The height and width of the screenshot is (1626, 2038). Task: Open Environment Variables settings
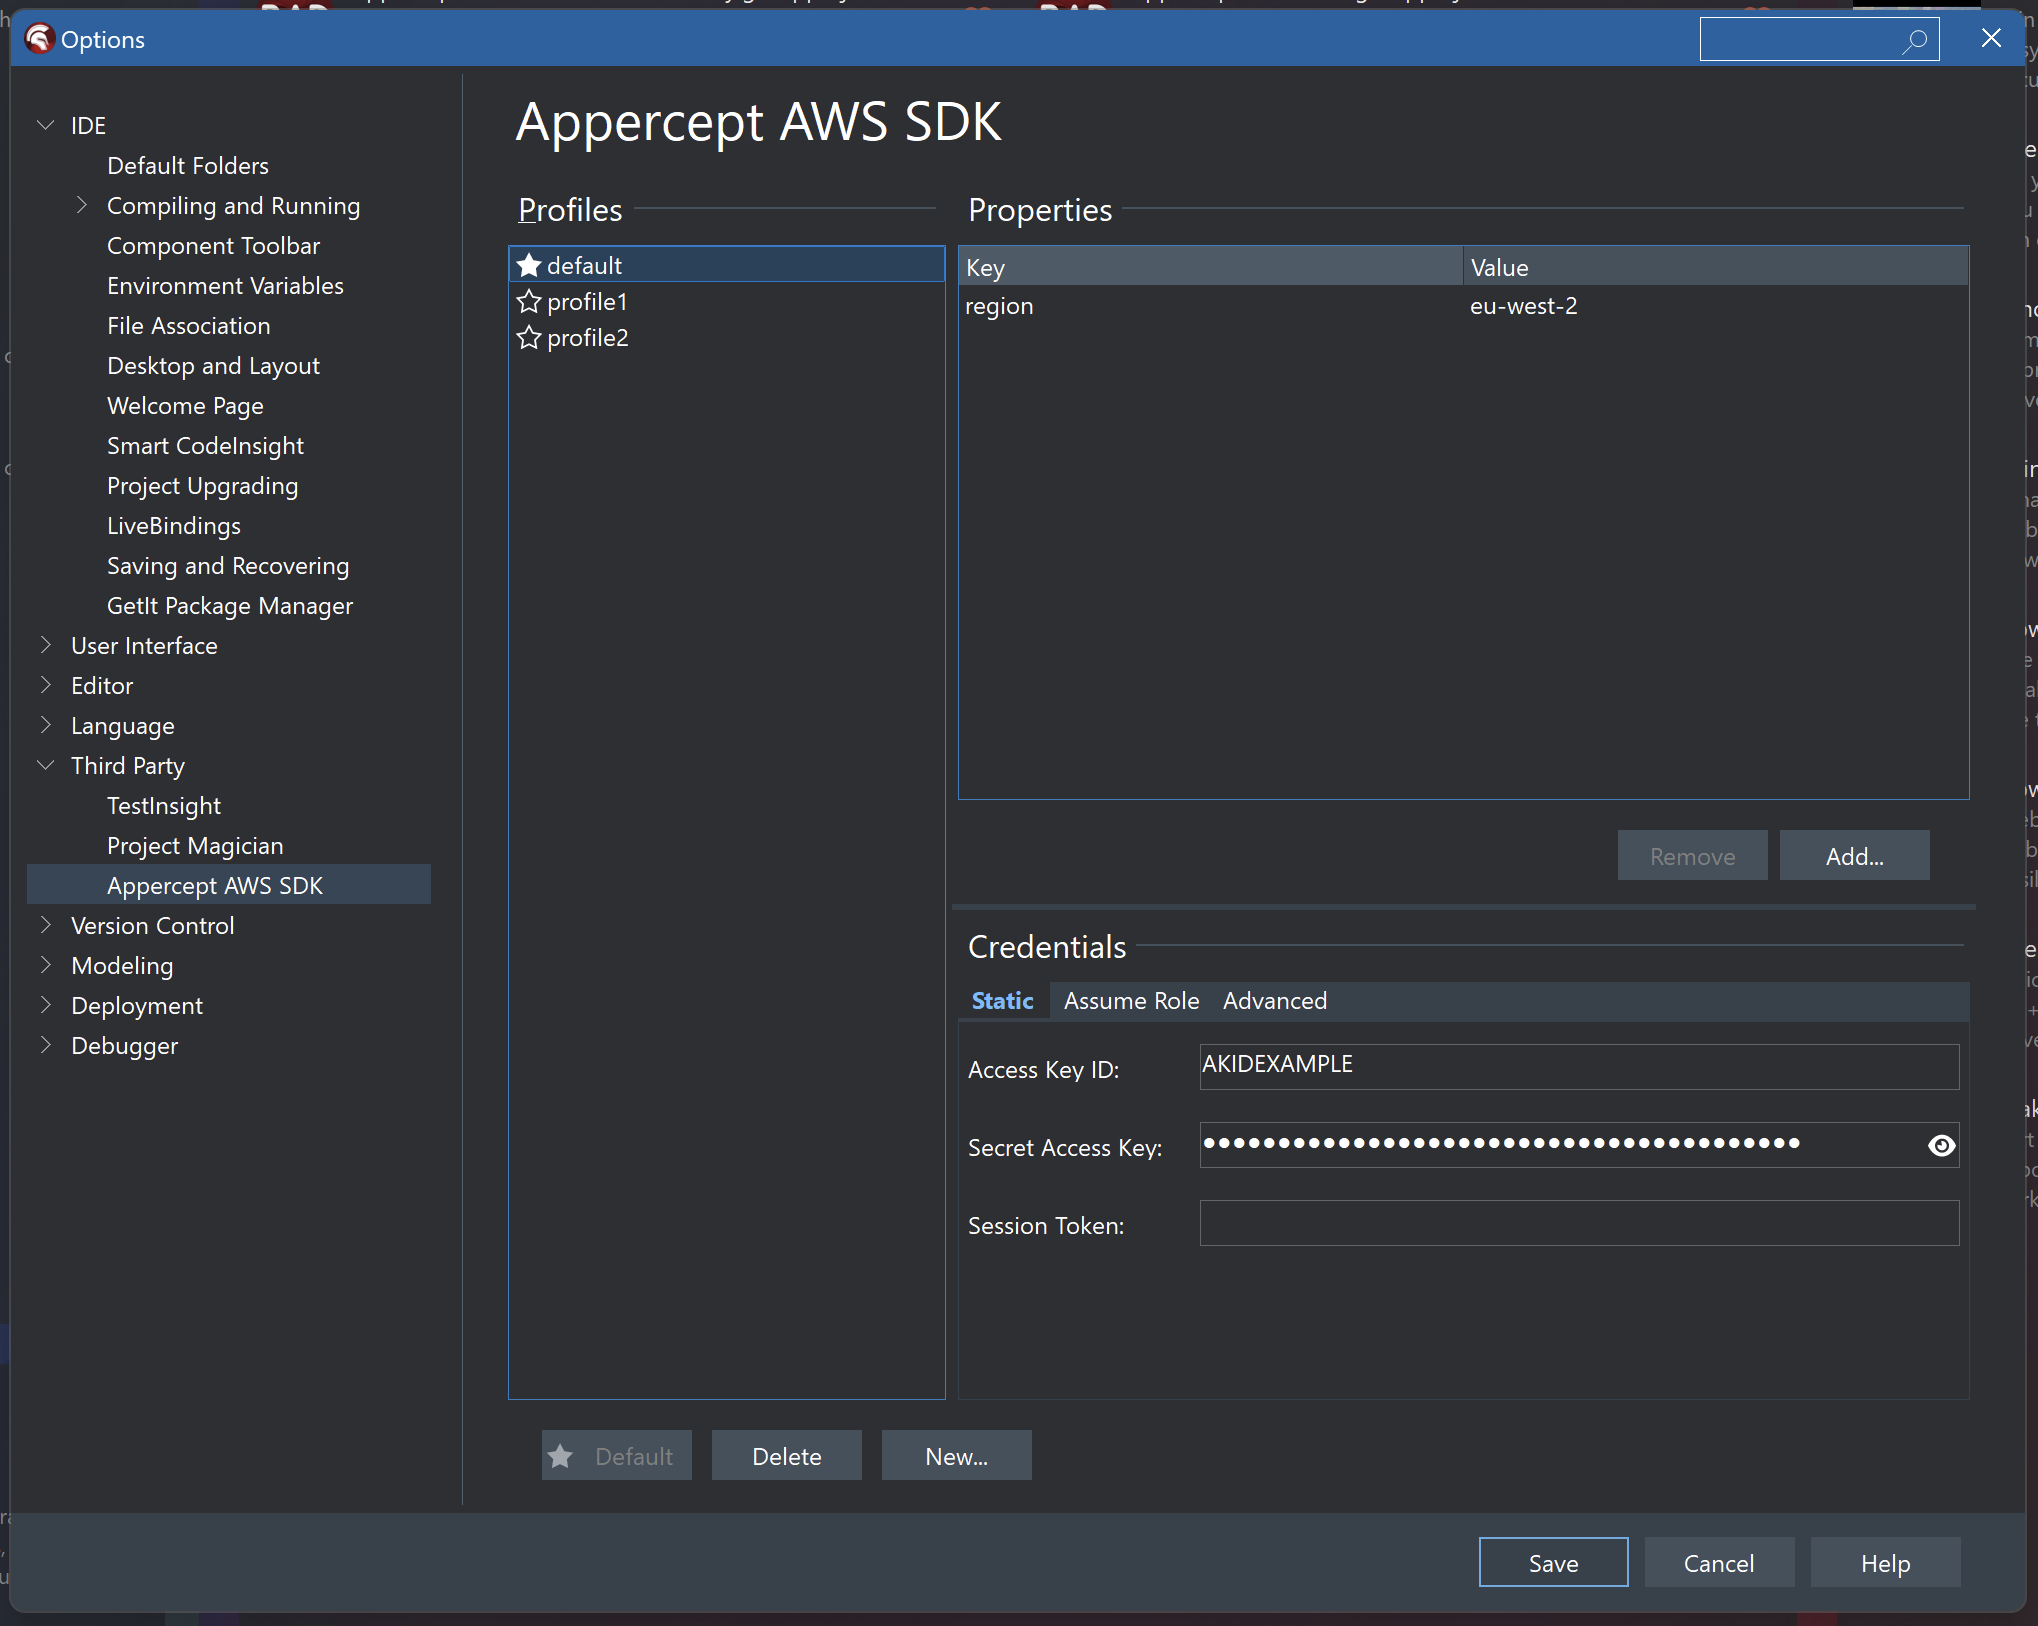point(224,285)
